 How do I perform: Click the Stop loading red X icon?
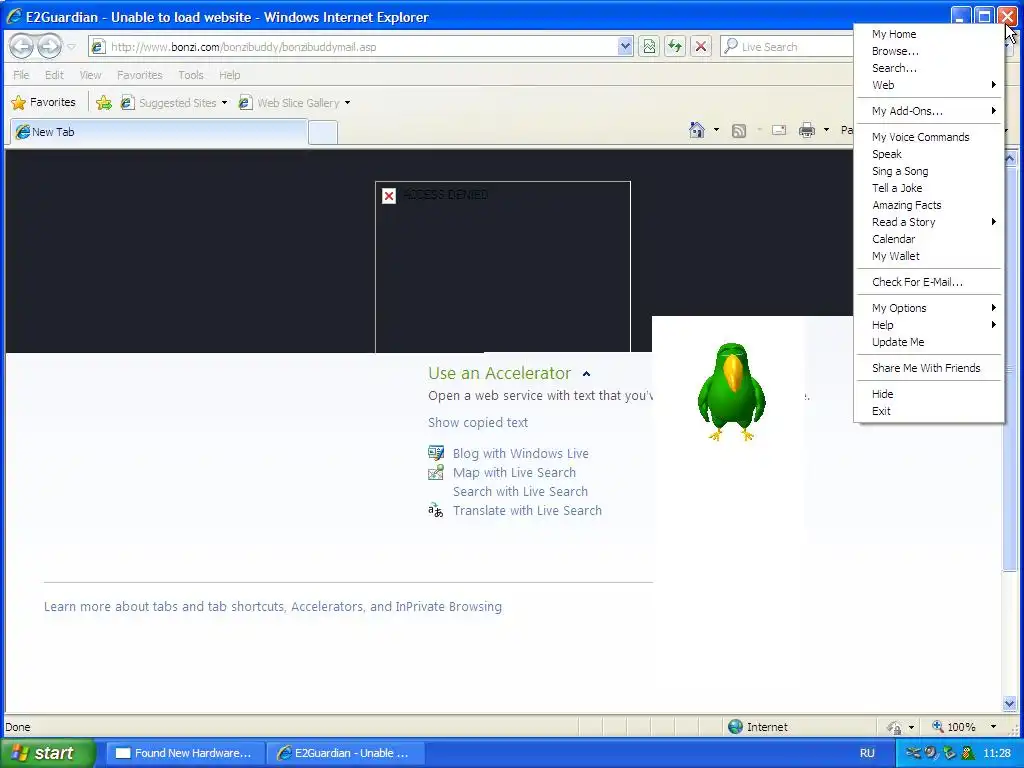pyautogui.click(x=701, y=46)
